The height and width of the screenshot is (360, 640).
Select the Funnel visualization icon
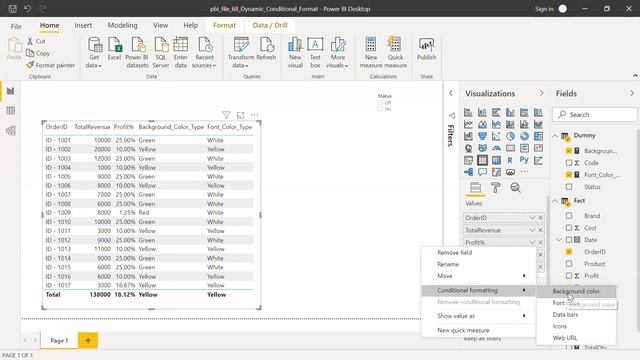click(482, 136)
